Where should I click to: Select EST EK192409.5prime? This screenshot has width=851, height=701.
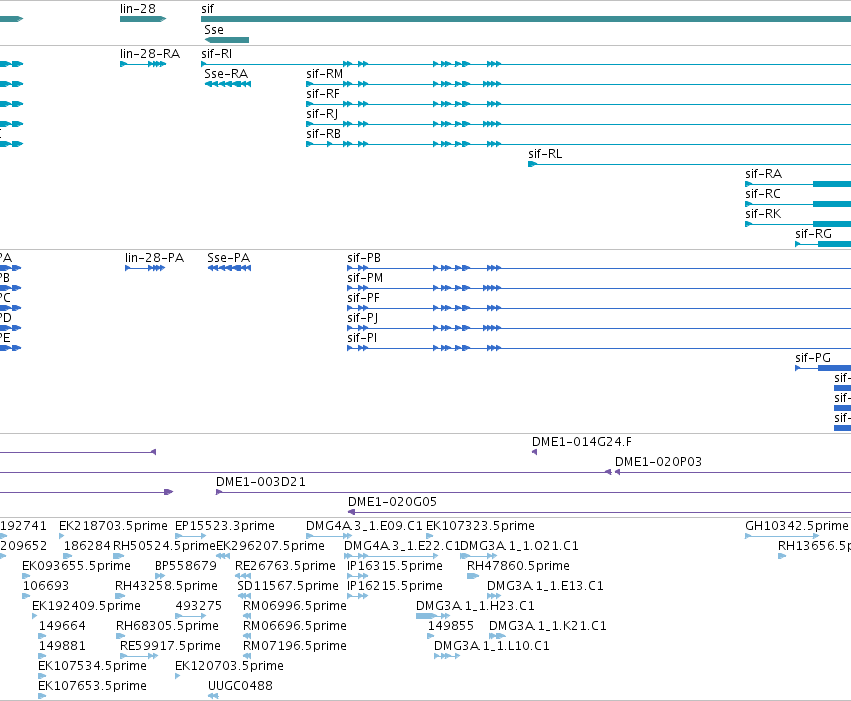pyautogui.click(x=86, y=607)
